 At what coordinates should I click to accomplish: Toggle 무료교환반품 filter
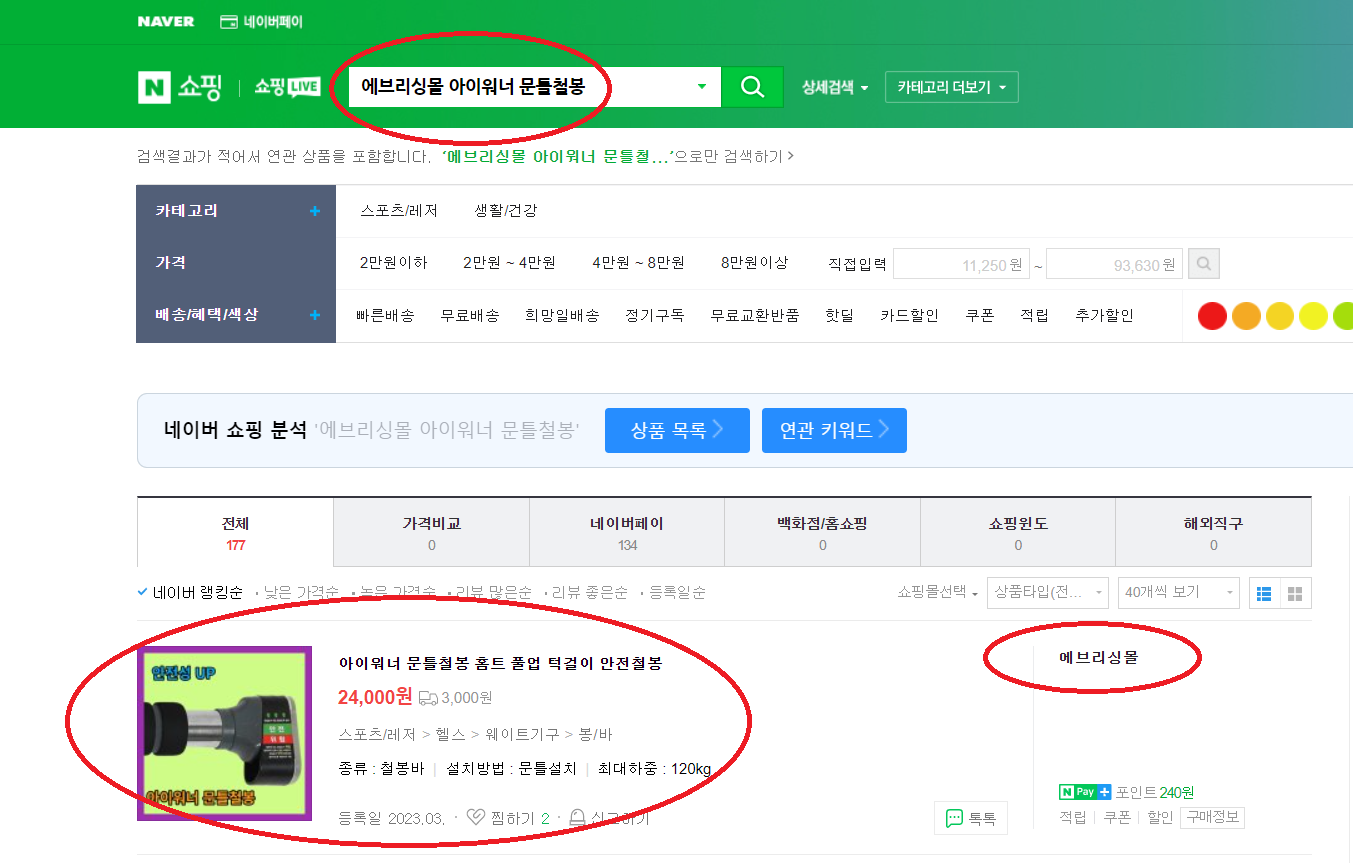(755, 315)
